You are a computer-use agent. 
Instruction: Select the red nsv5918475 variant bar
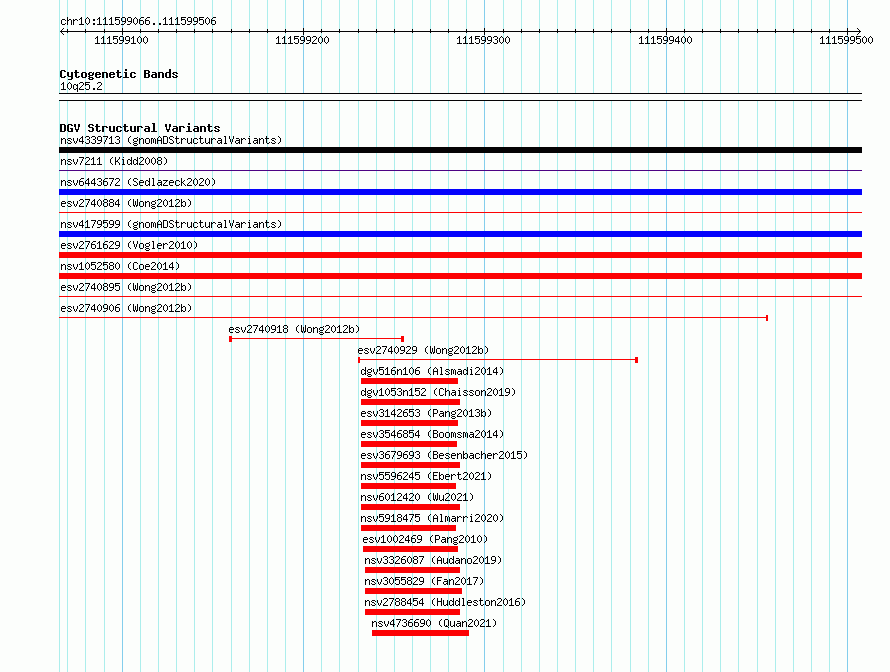(408, 528)
